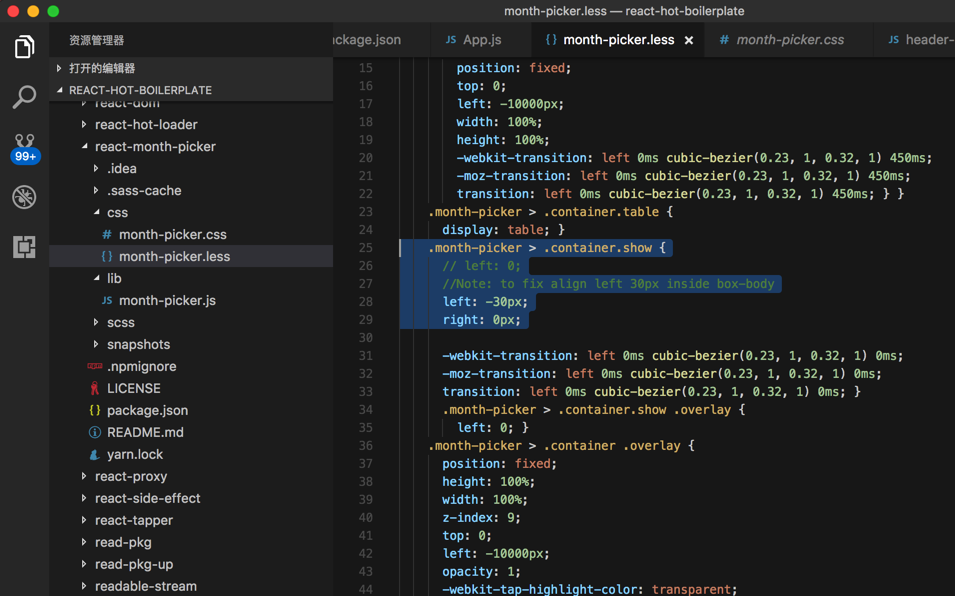The image size is (955, 596).
Task: Close the month-picker.less tab
Action: pos(688,41)
